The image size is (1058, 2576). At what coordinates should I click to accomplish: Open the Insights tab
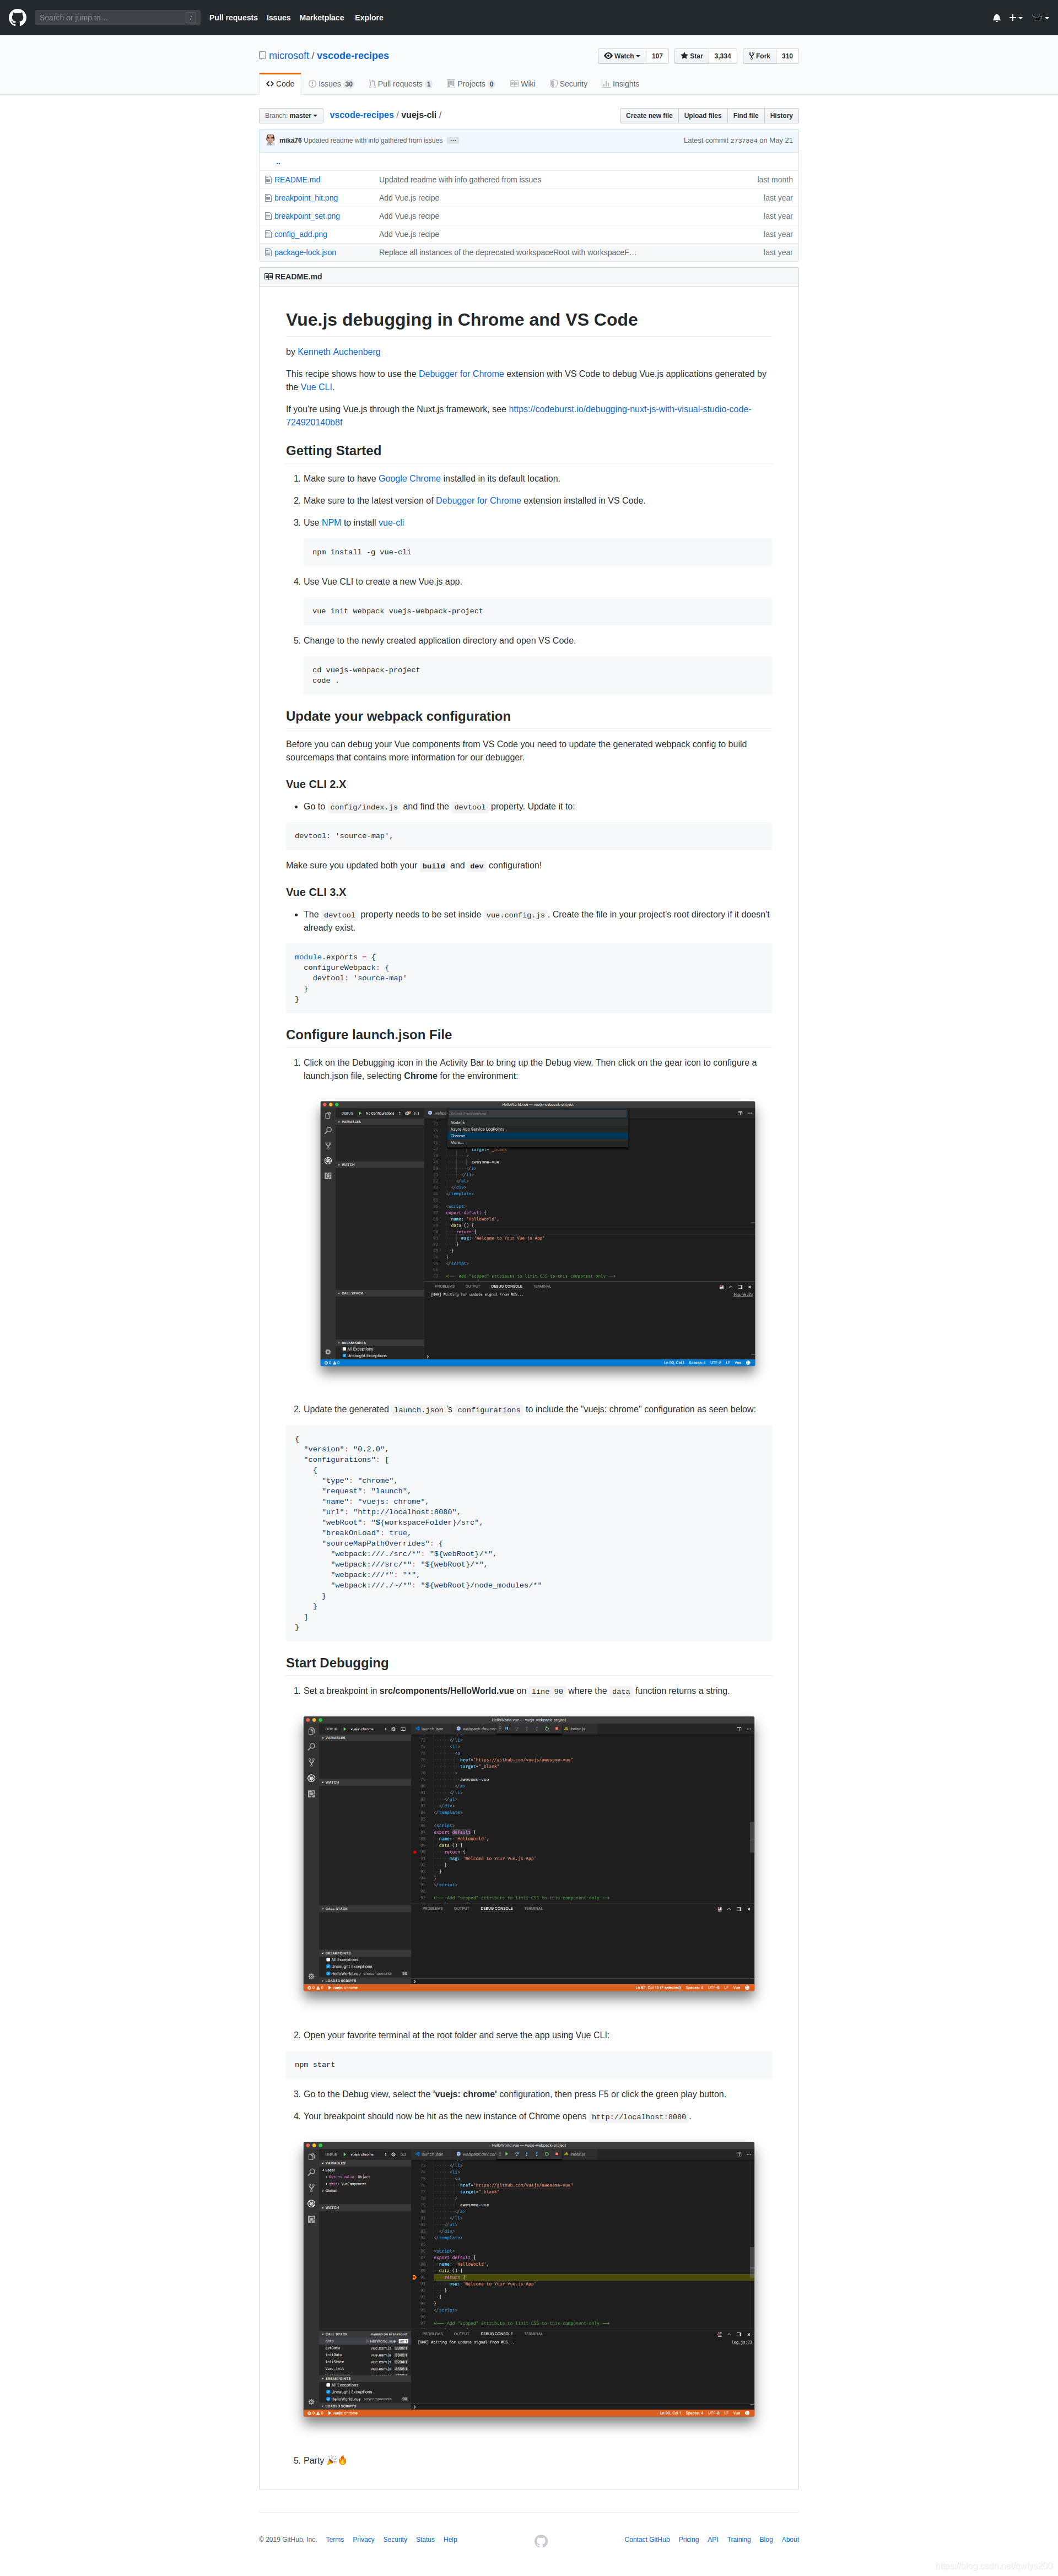coord(620,84)
